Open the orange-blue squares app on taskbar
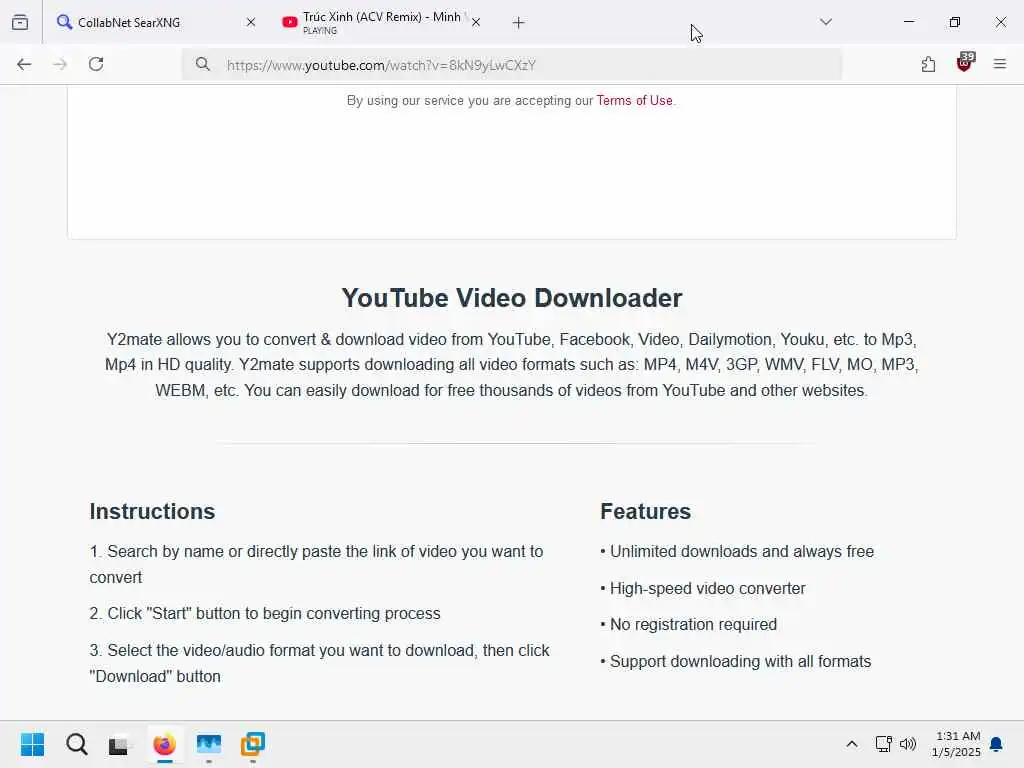 [x=253, y=744]
